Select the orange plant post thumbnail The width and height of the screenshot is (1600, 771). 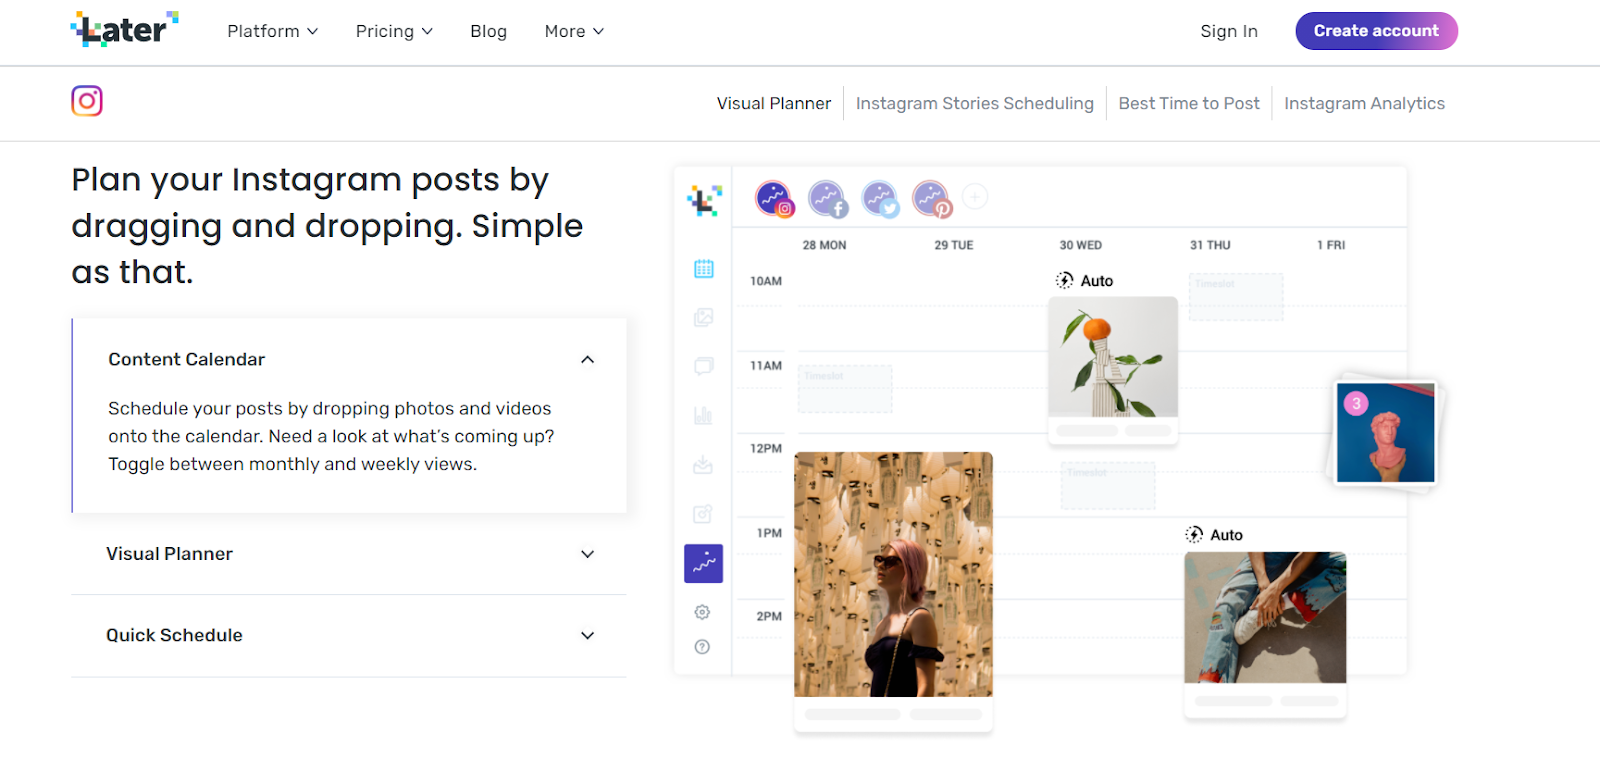1113,356
